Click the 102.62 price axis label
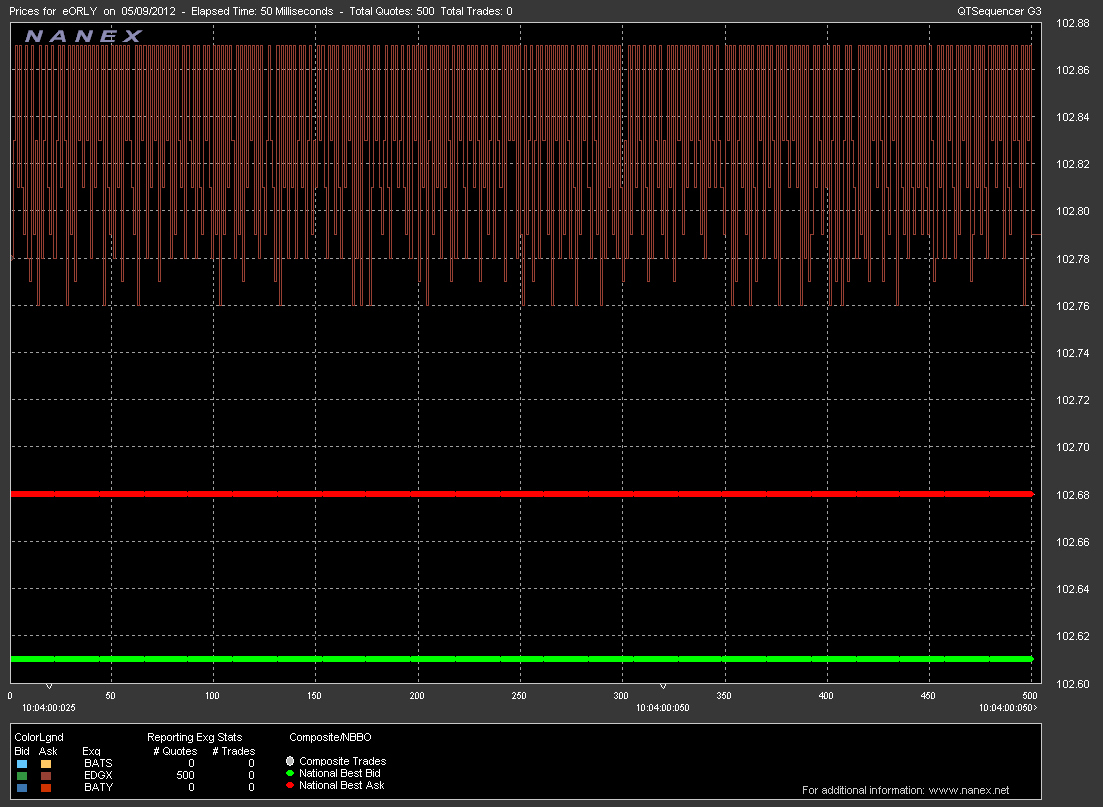Screen dimensions: 1103x807 1073,636
